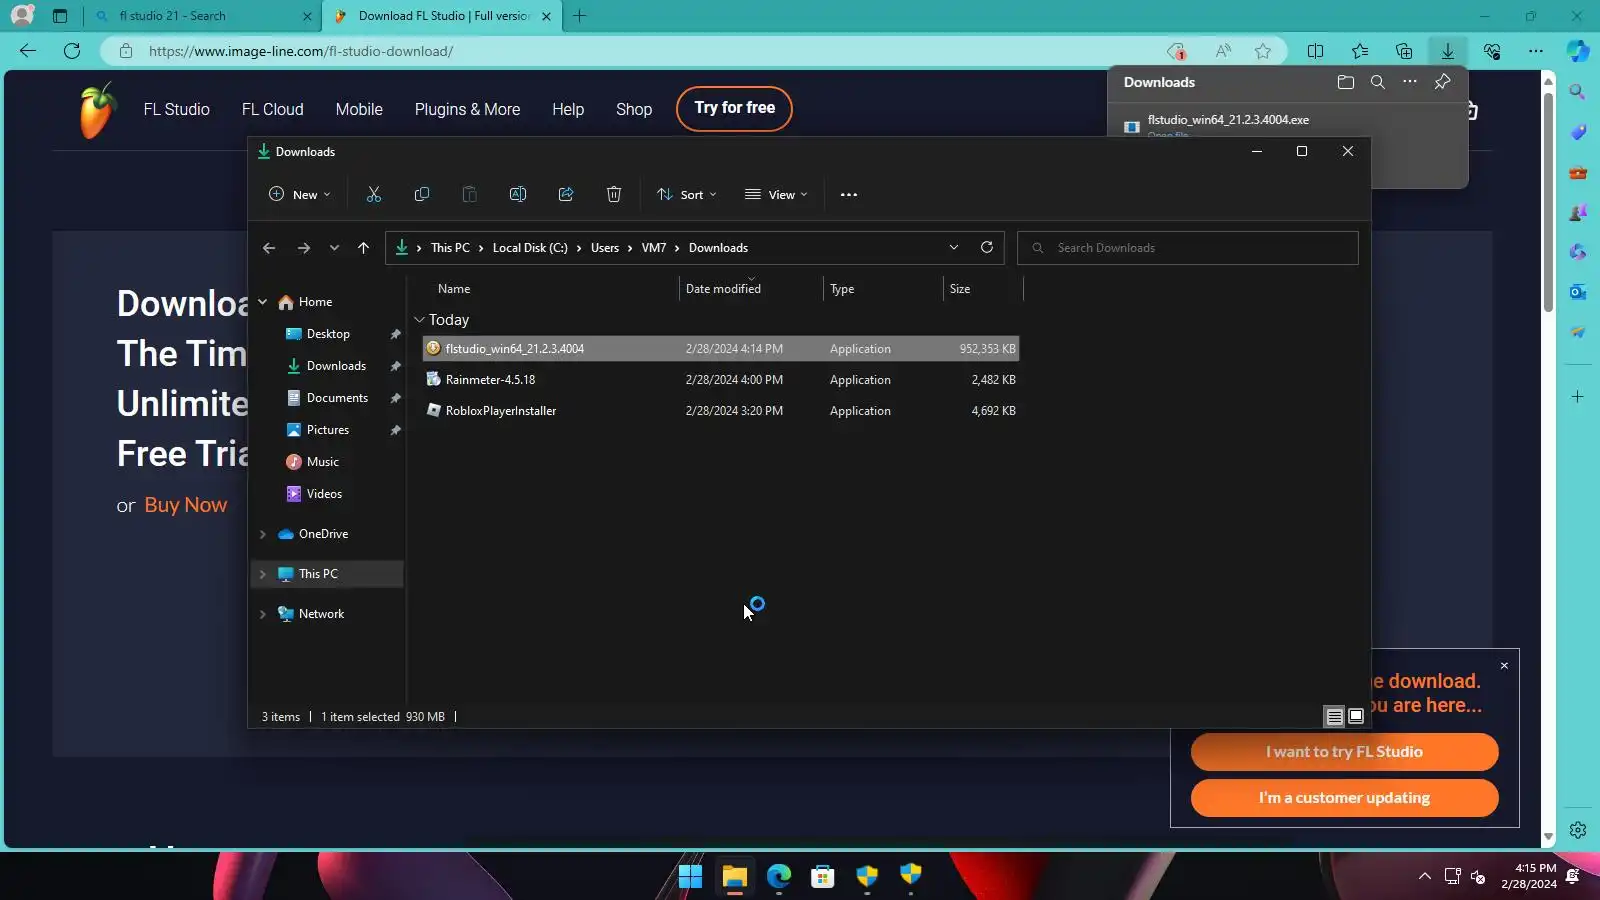This screenshot has height=900, width=1600.
Task: Open Help menu on website
Action: click(x=568, y=110)
